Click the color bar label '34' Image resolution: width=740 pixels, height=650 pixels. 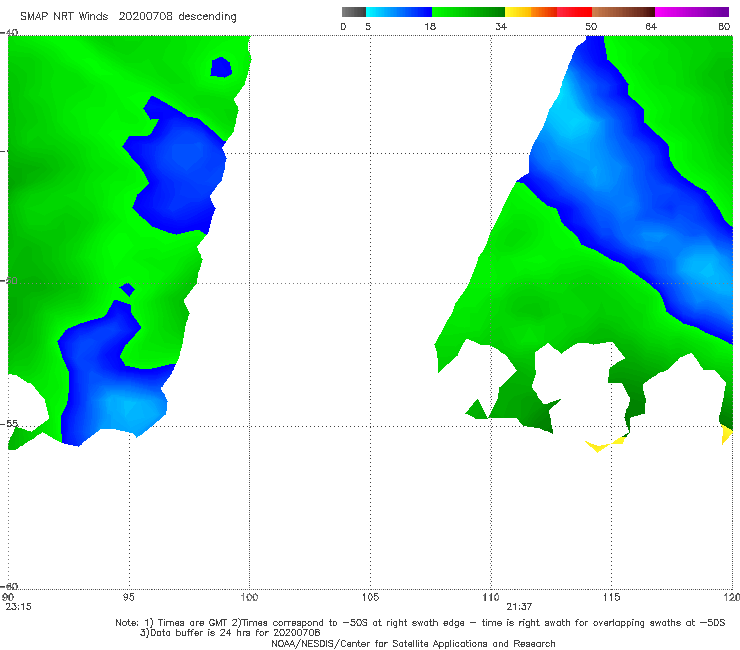501,27
